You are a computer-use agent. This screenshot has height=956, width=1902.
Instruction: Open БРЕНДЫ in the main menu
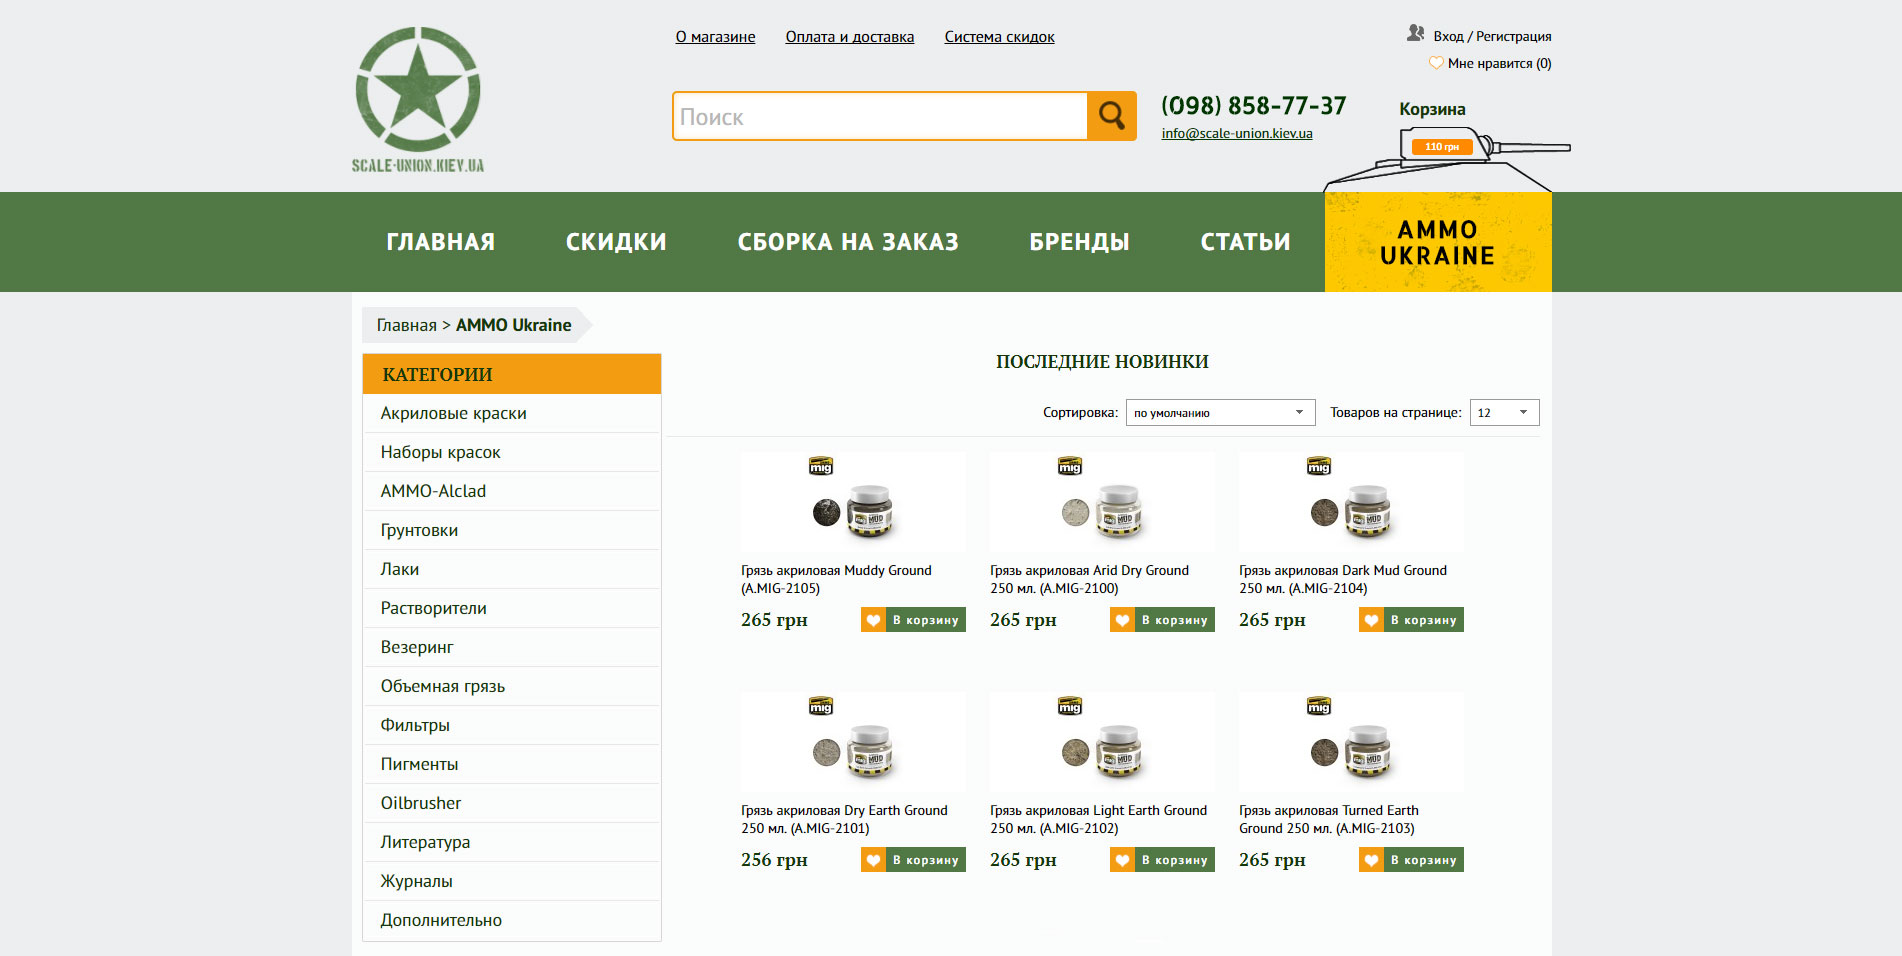(x=1080, y=242)
